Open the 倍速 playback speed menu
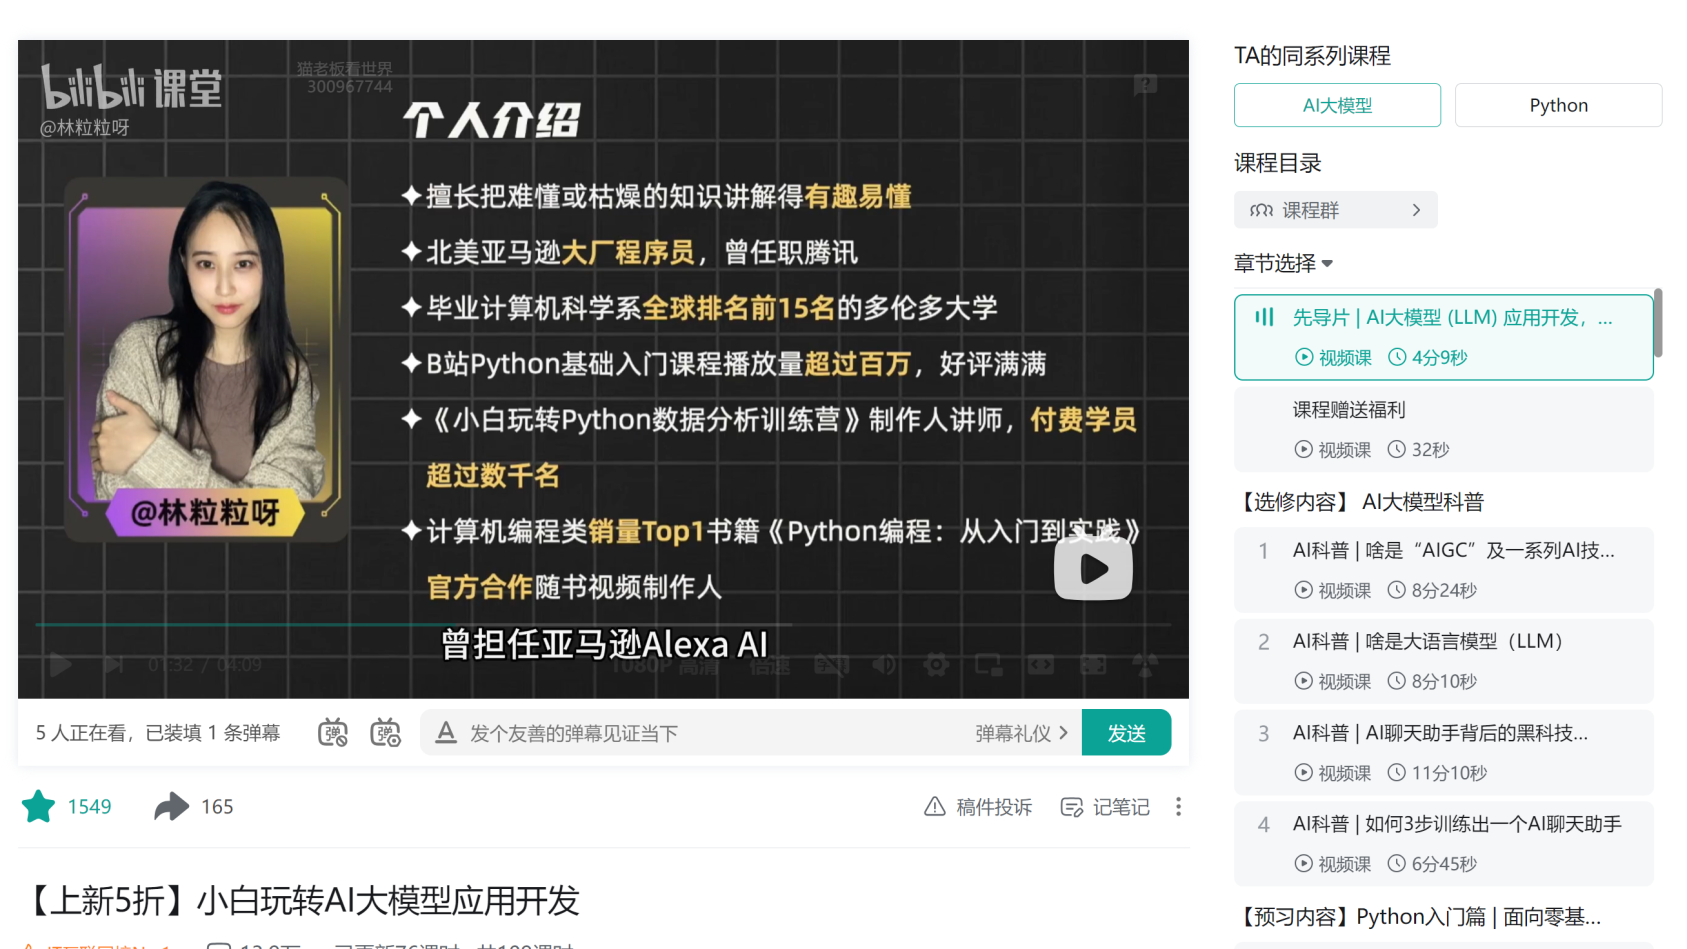Viewport: 1687px width, 949px height. click(x=769, y=665)
